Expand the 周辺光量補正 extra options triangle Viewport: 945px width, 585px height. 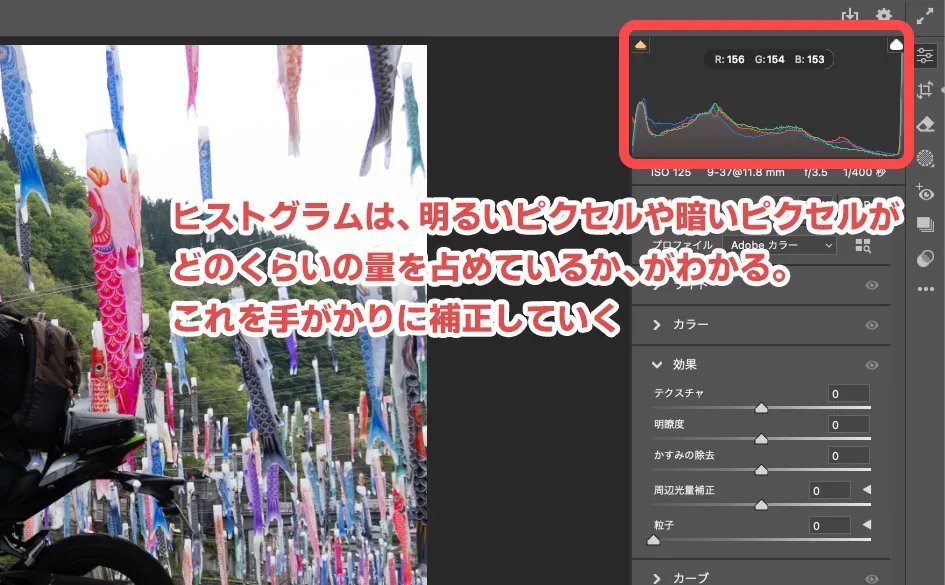(866, 490)
